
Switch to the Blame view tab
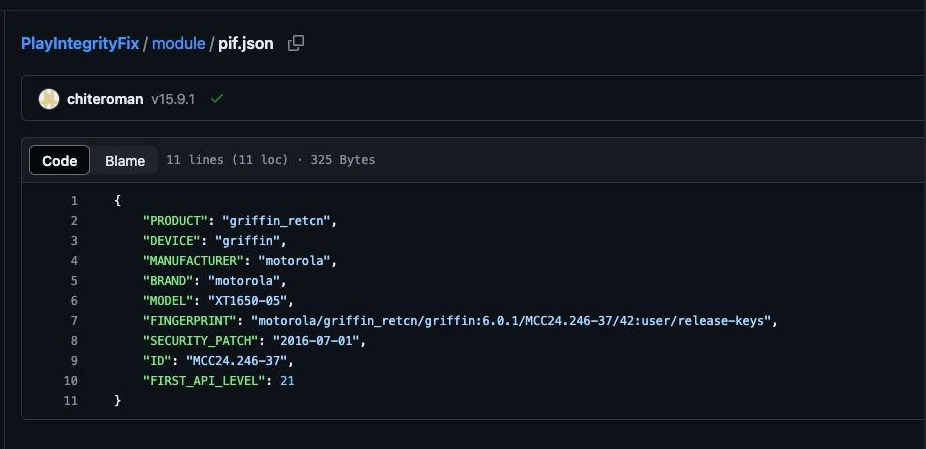pyautogui.click(x=125, y=160)
